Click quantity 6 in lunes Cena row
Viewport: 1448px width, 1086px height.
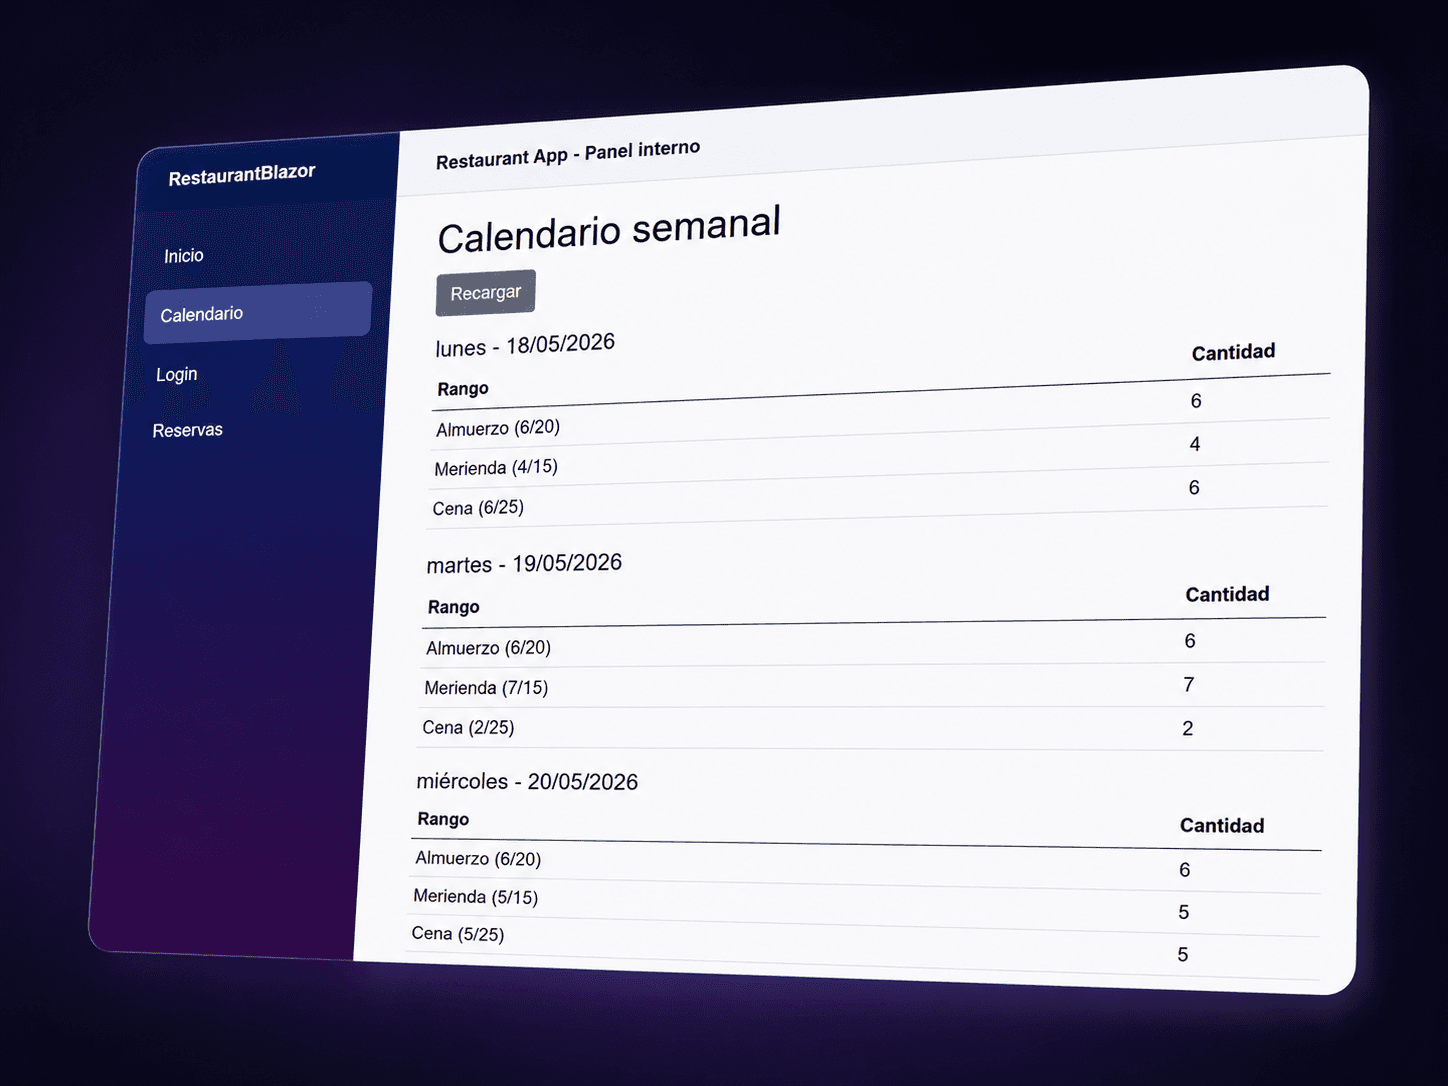pyautogui.click(x=1194, y=488)
